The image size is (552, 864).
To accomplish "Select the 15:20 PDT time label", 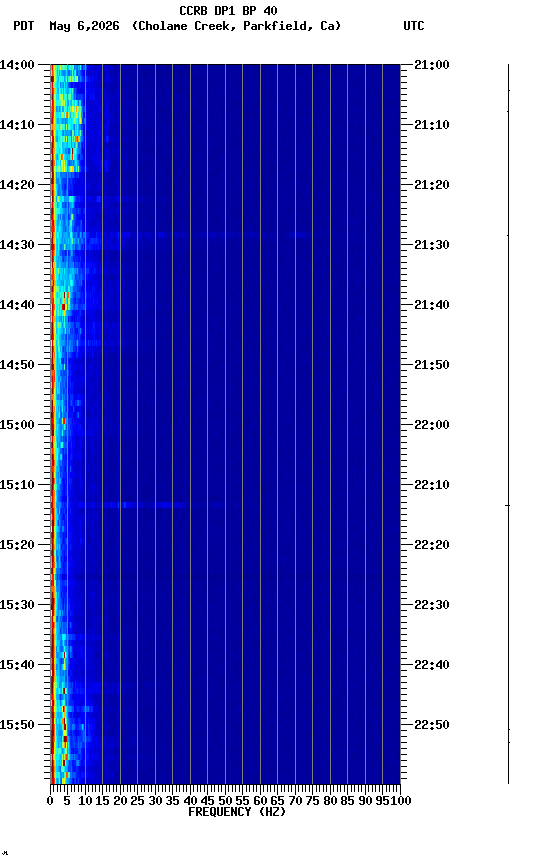I will coord(17,545).
